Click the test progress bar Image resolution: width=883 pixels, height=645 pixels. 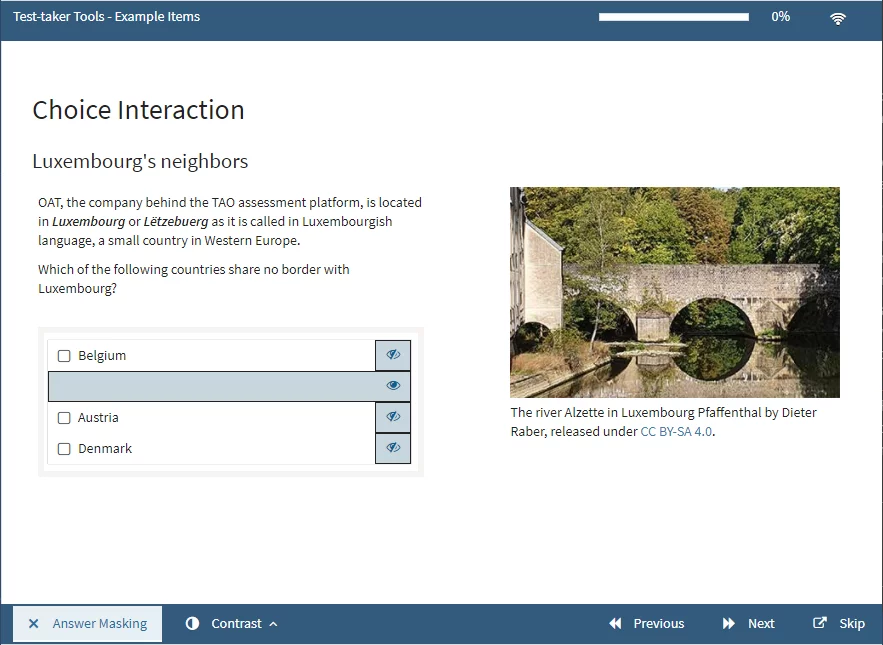[673, 17]
